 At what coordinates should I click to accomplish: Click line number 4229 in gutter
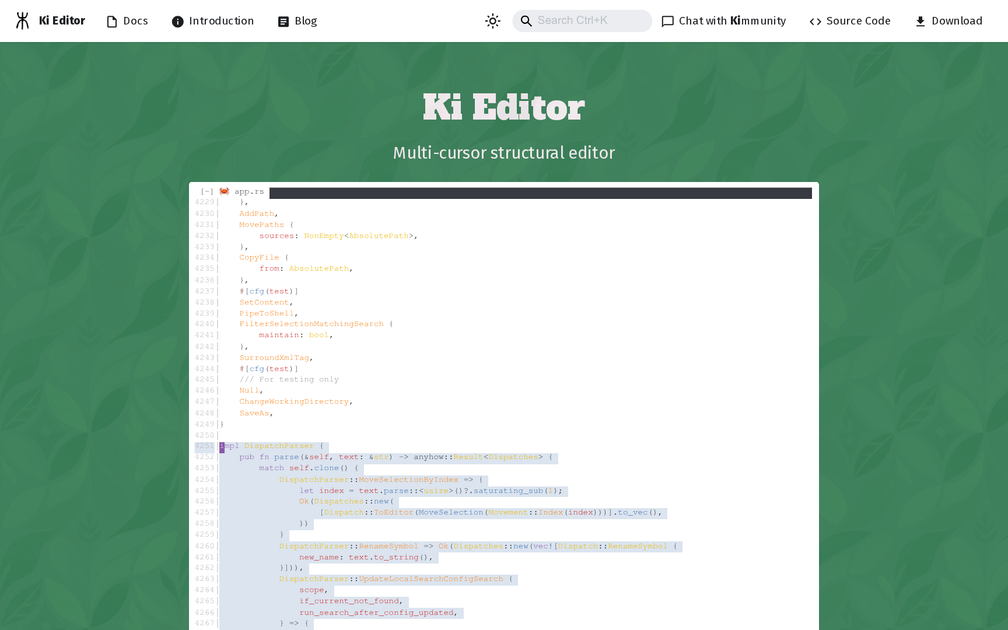[204, 202]
